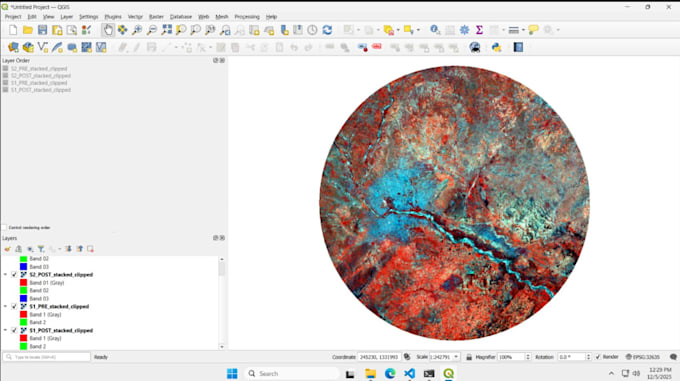Open the Vector menu

135,17
